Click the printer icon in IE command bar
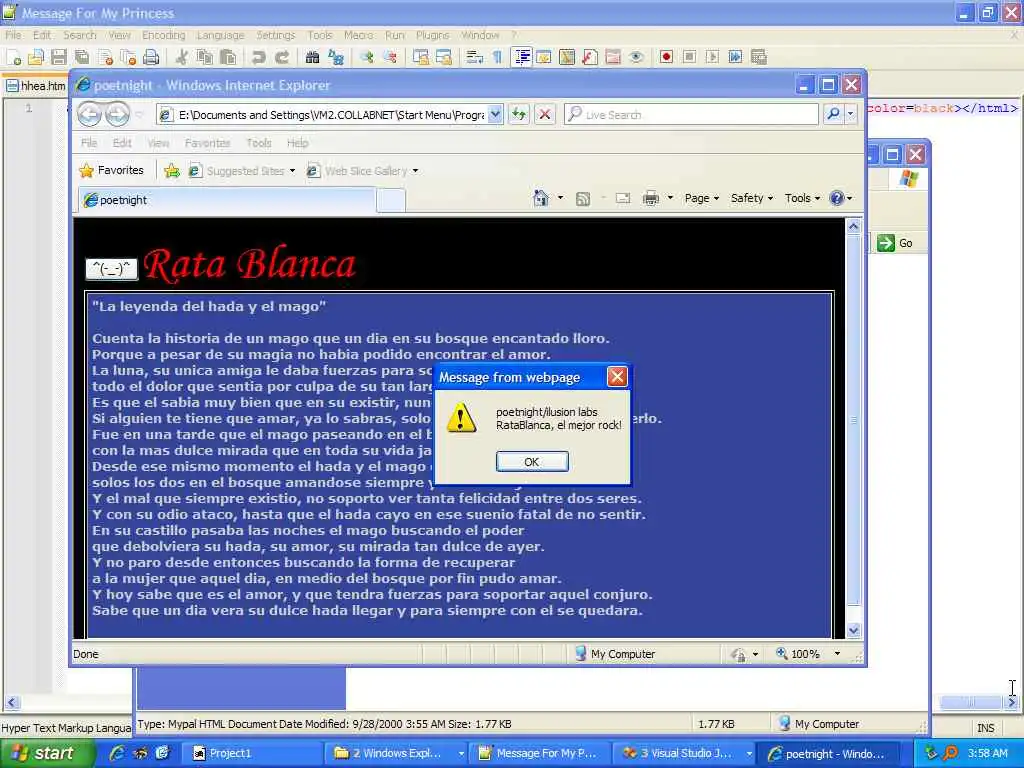The width and height of the screenshot is (1024, 768). tap(651, 198)
